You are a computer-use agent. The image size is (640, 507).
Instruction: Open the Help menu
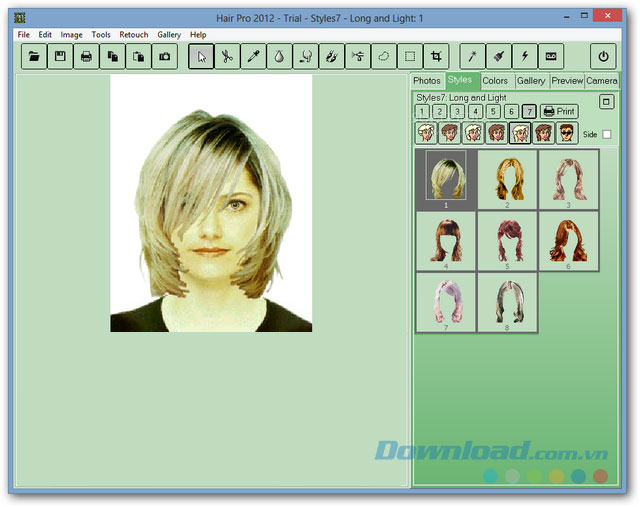(x=198, y=35)
